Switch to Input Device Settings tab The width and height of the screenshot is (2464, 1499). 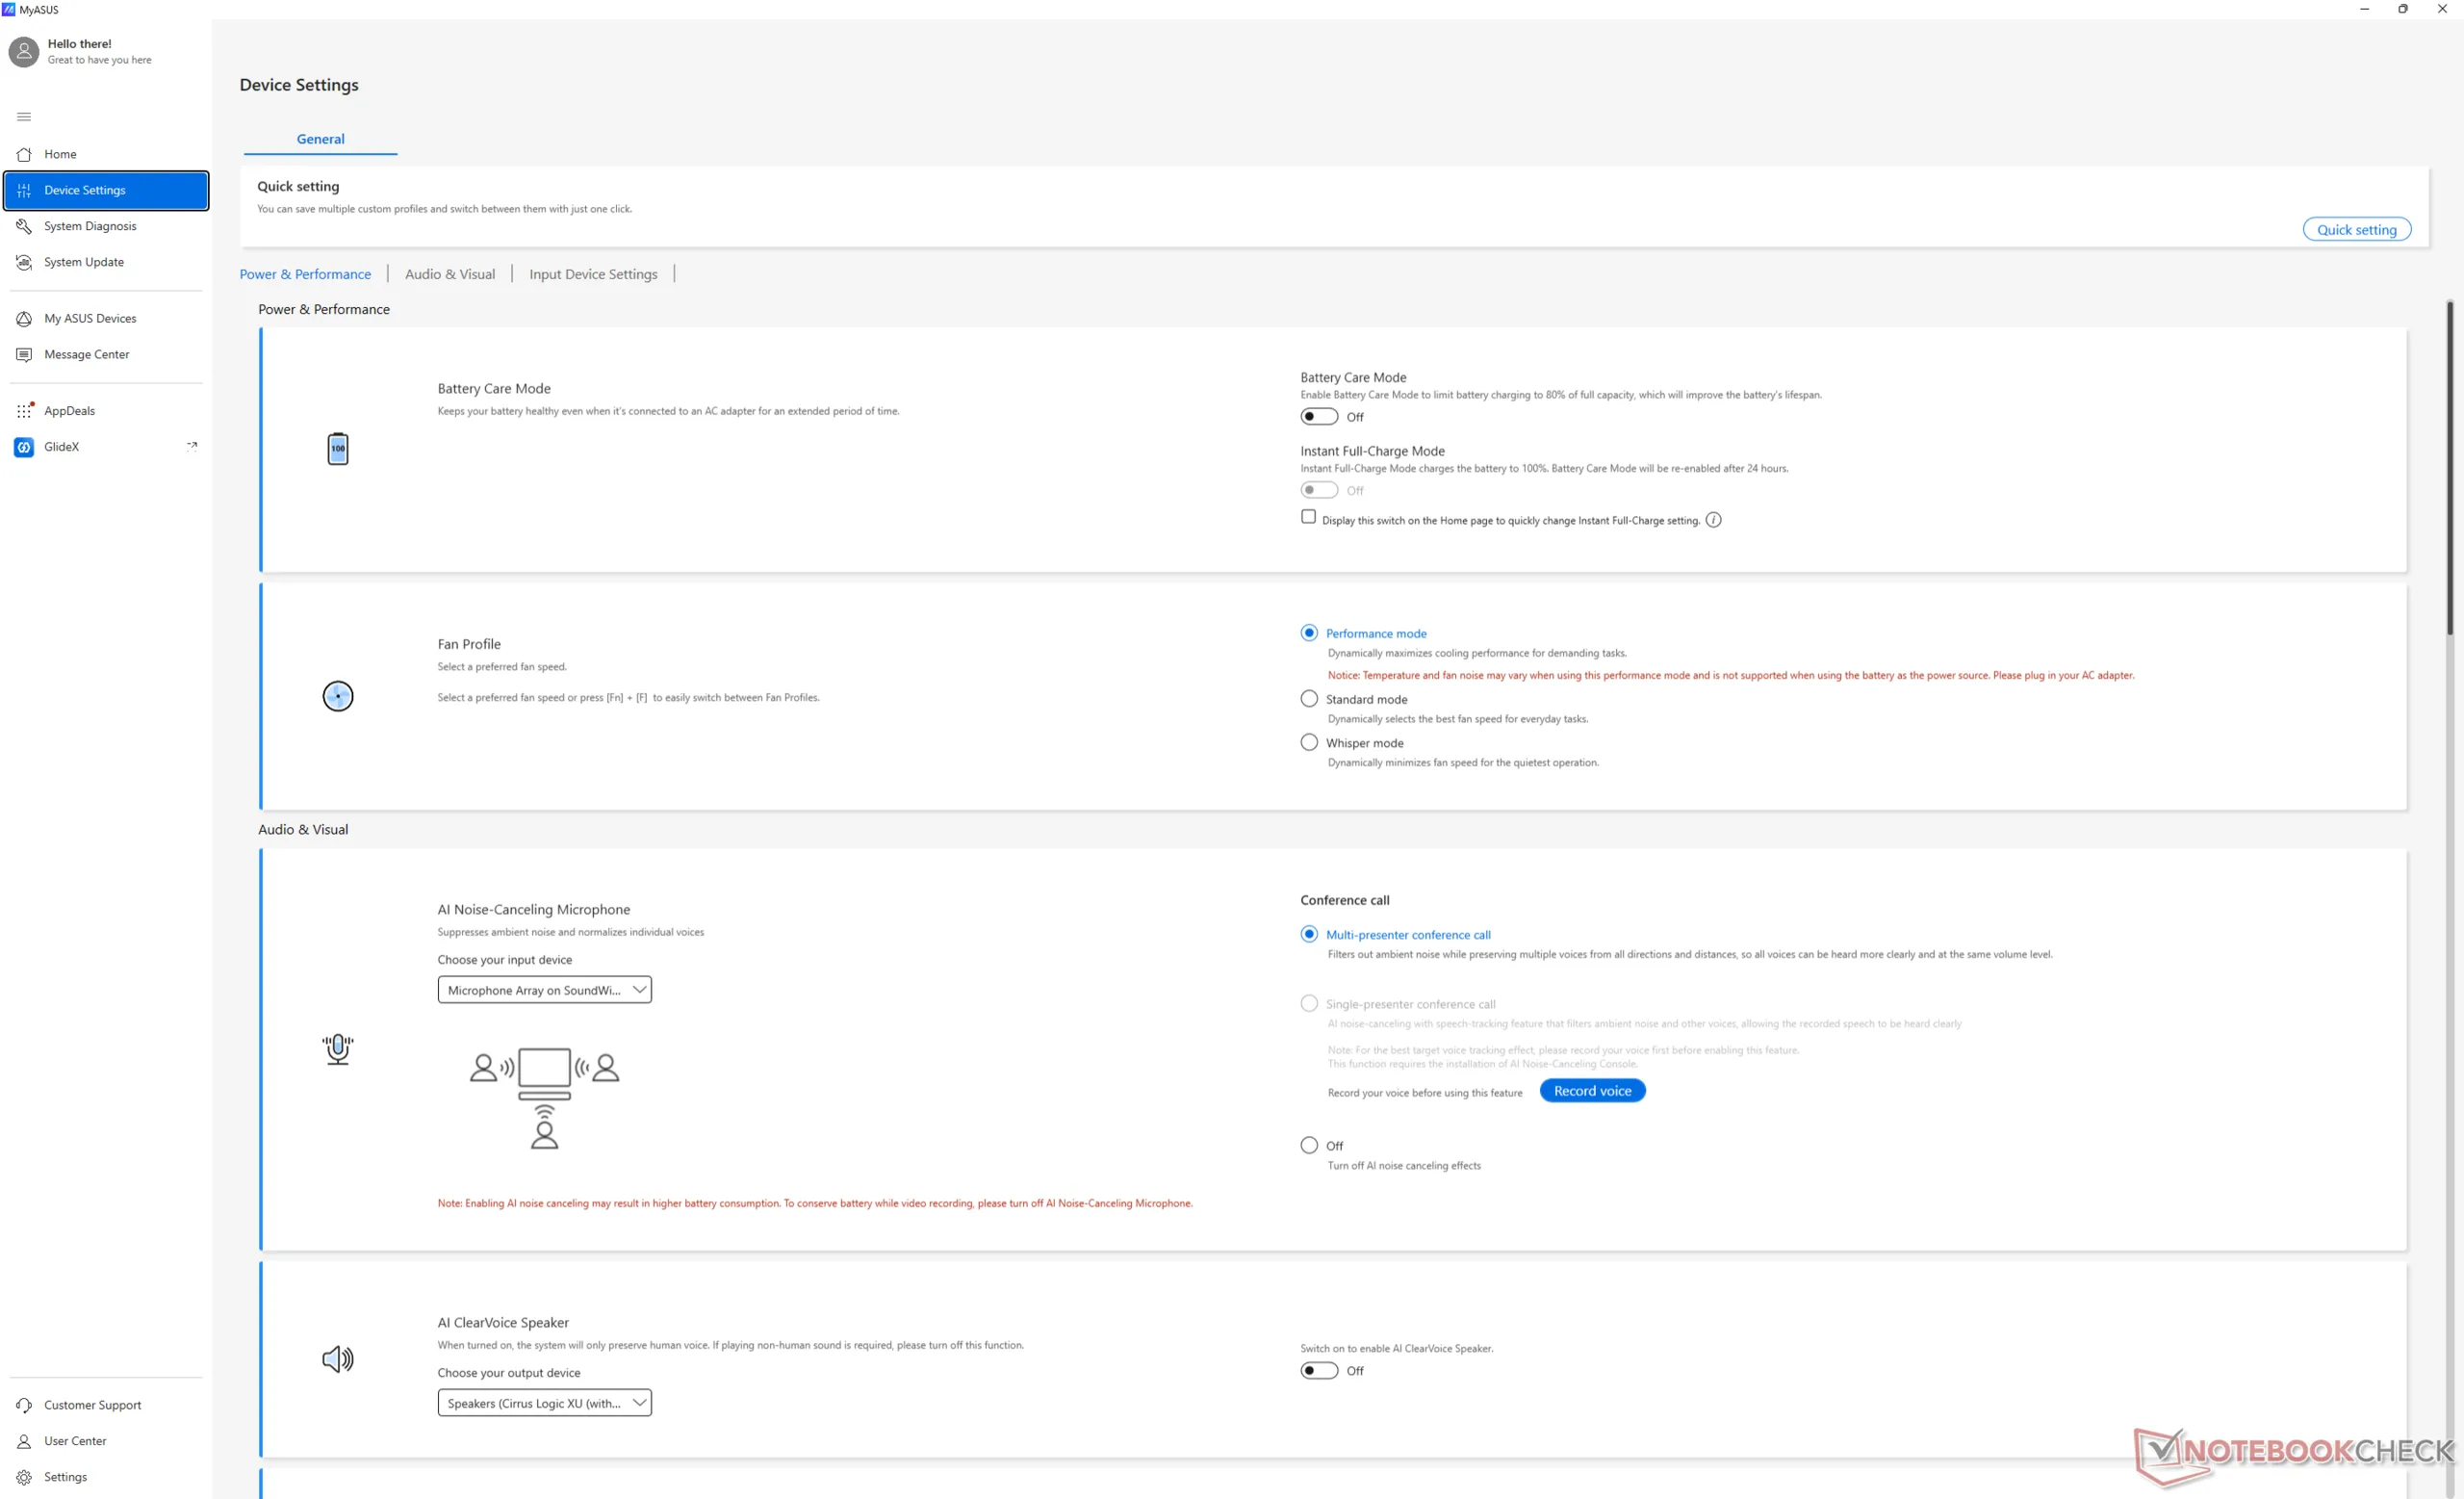tap(593, 274)
